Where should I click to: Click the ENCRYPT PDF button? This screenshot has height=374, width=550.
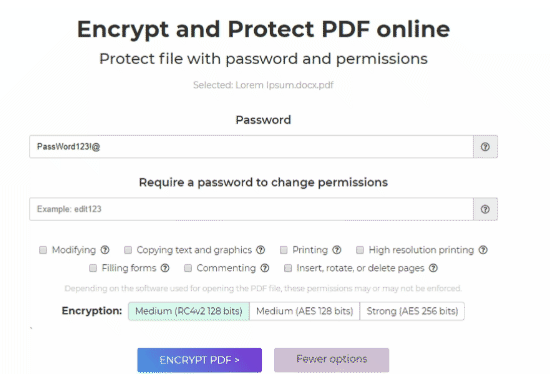tap(199, 360)
